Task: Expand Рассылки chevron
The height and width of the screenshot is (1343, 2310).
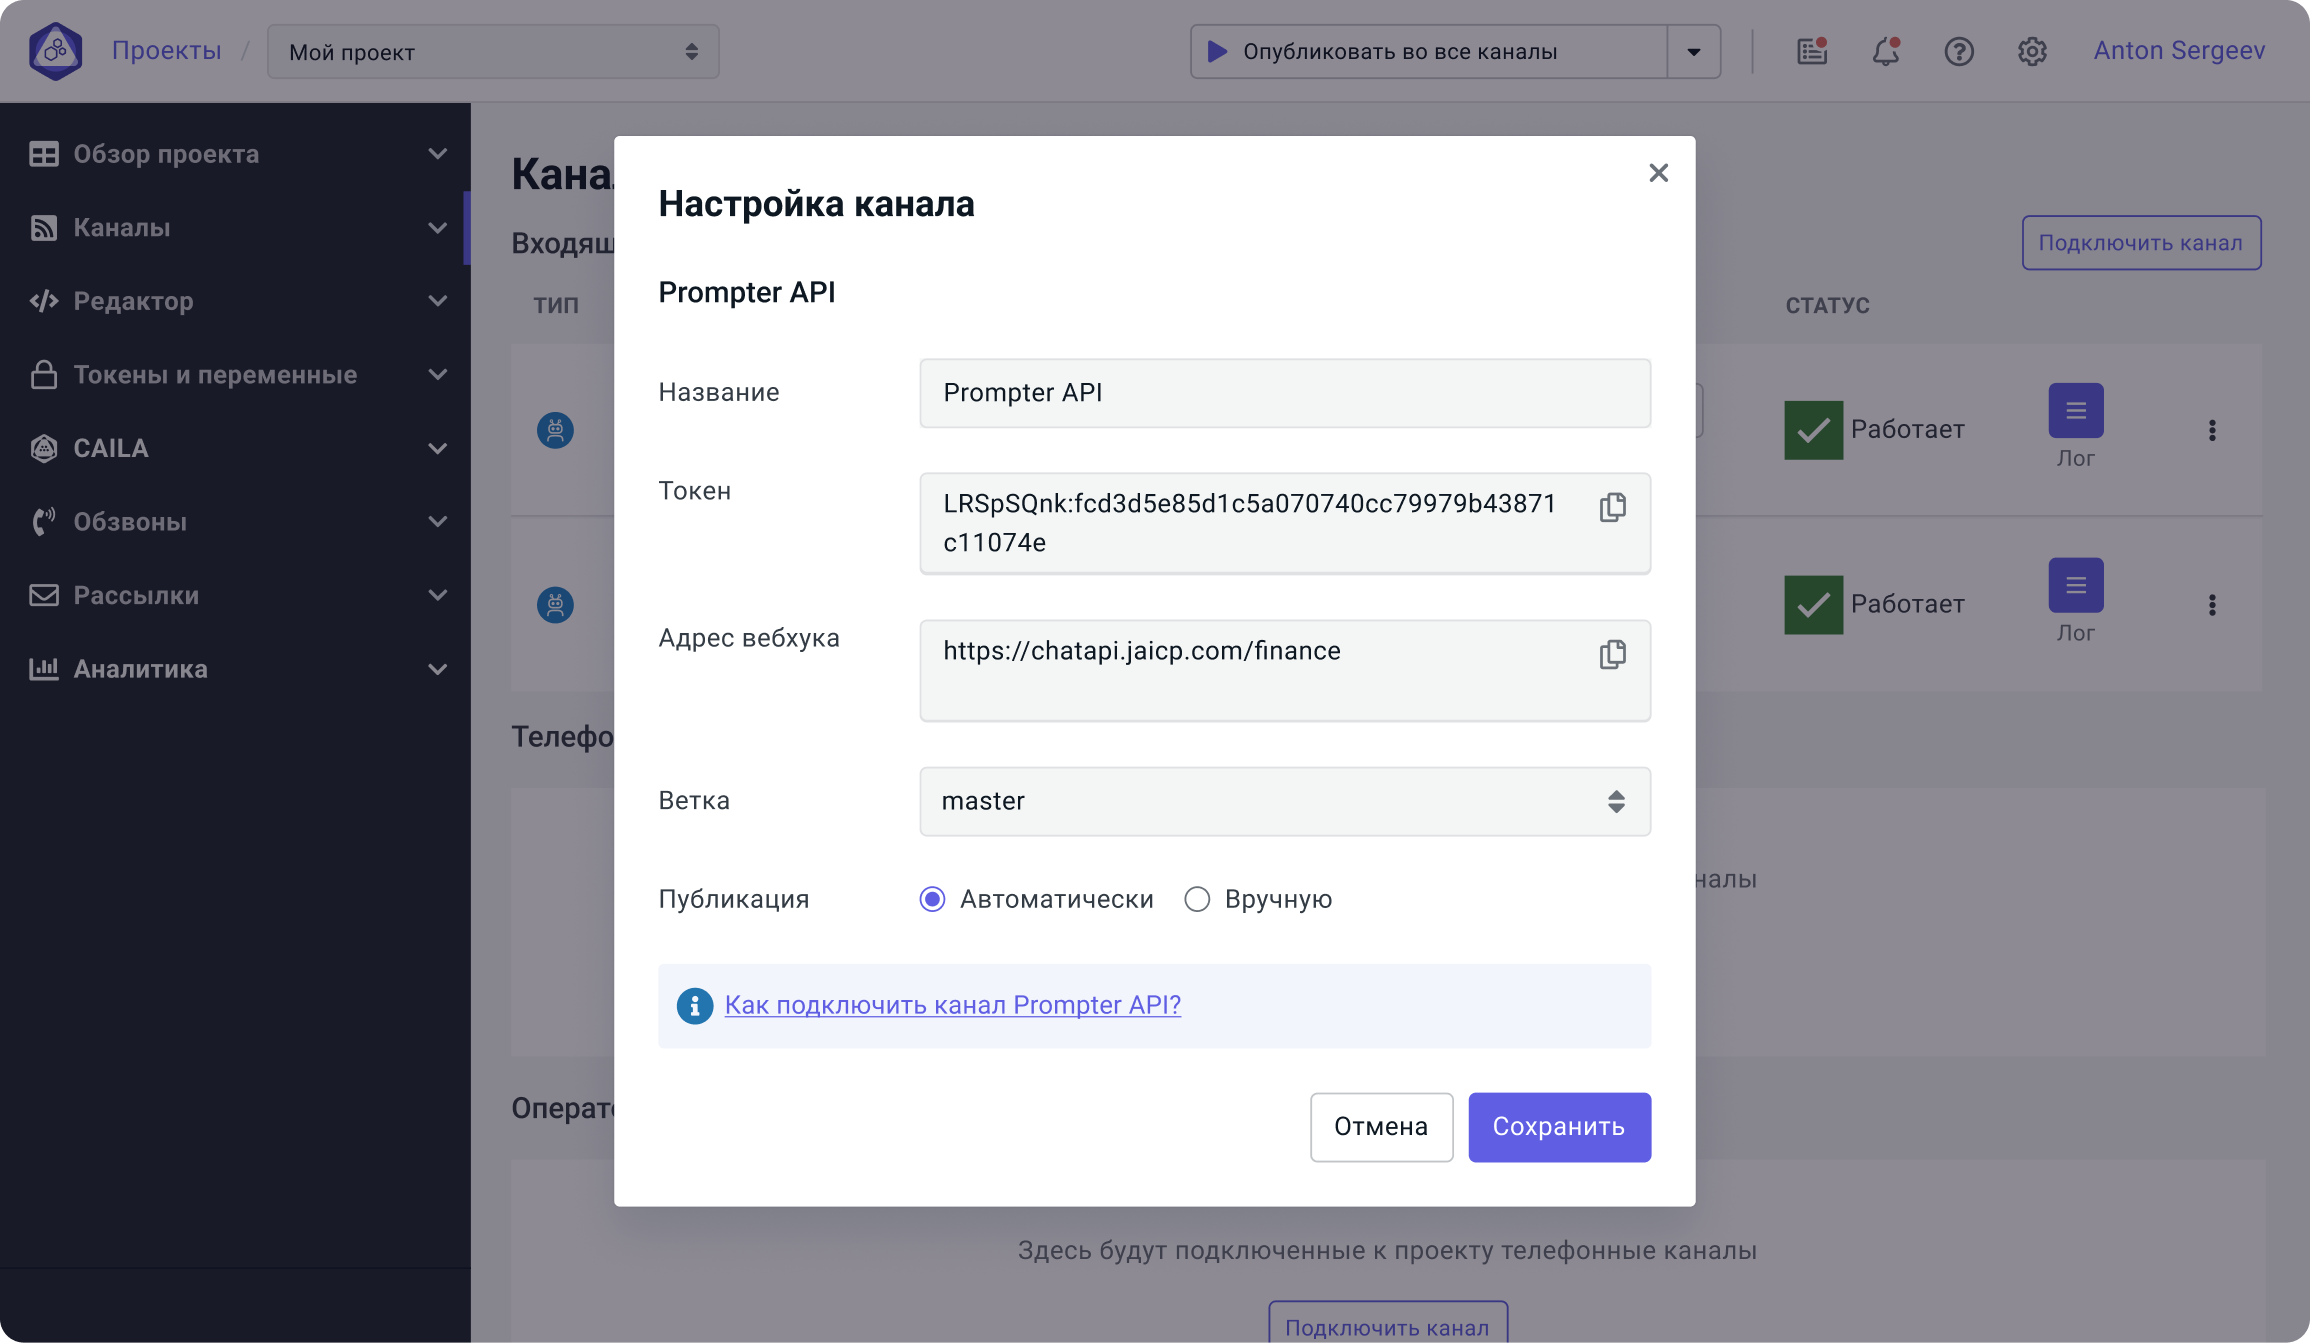Action: coord(437,595)
